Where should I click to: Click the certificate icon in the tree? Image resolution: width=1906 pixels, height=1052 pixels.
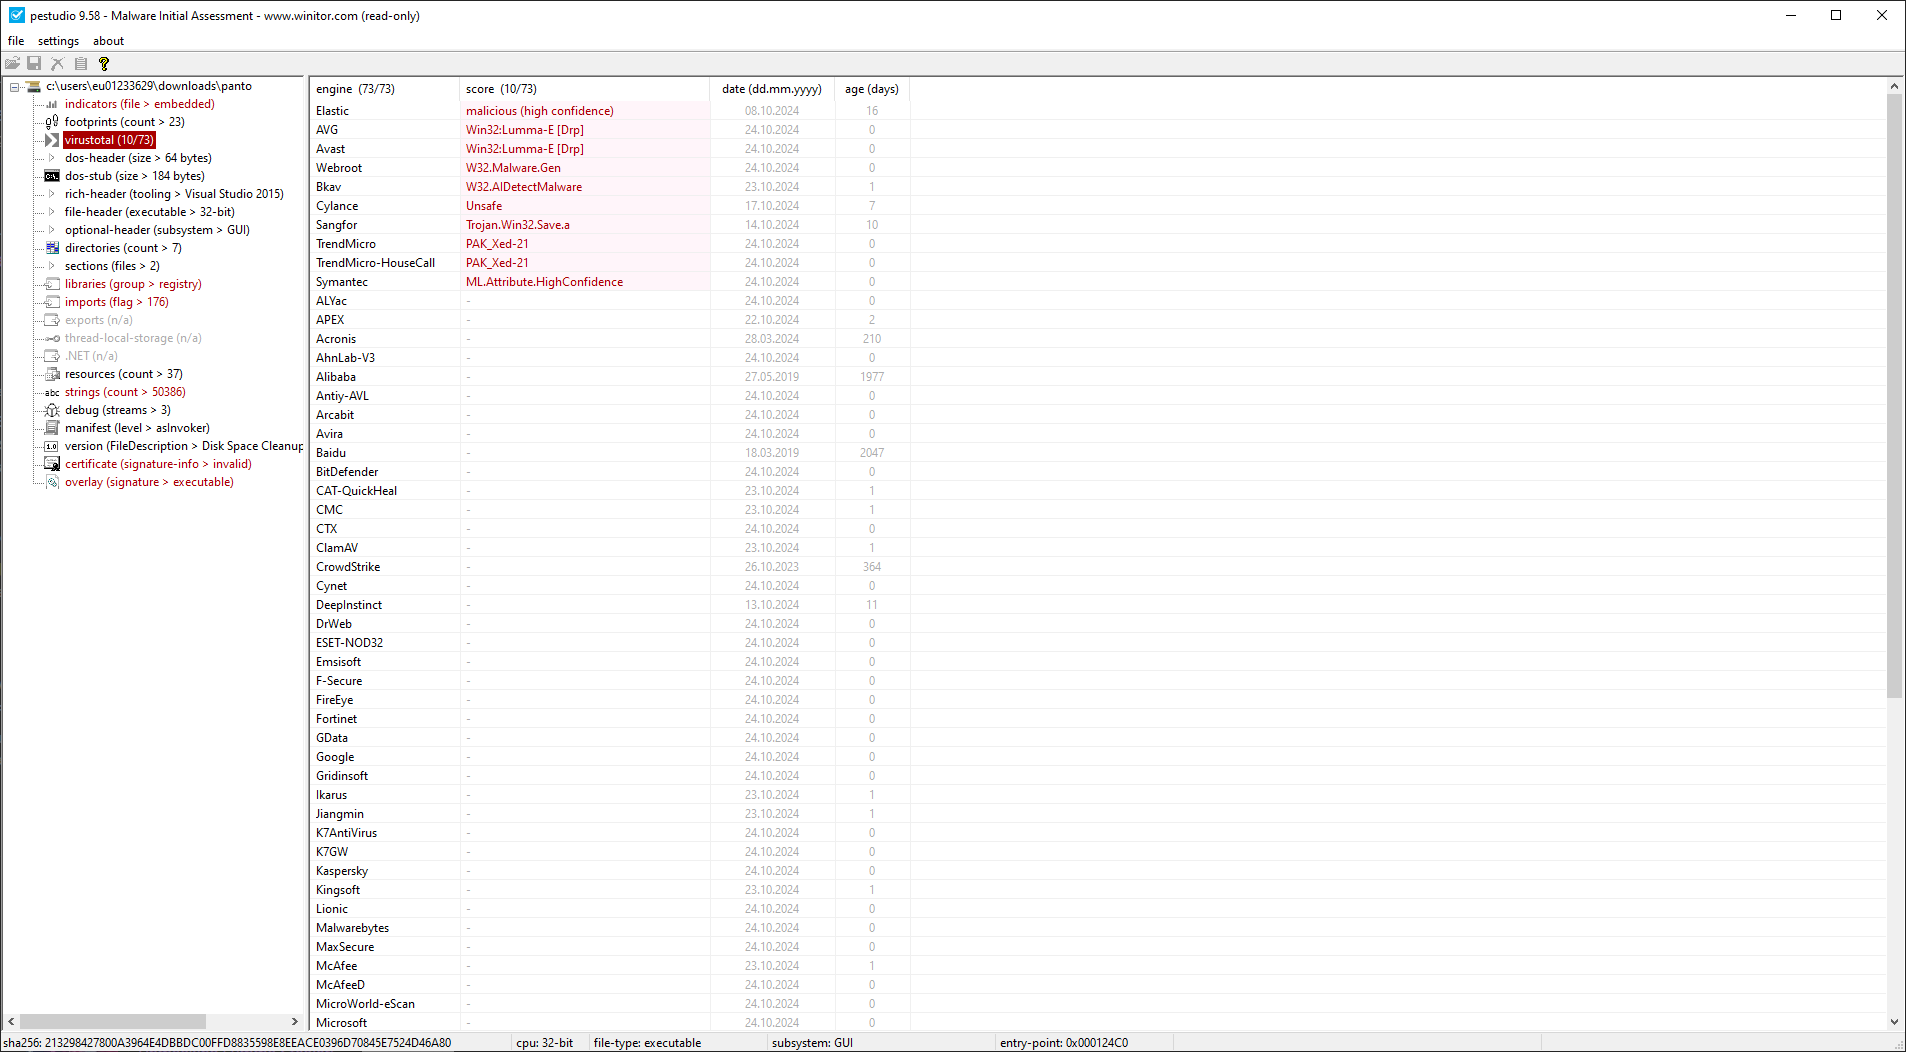click(x=52, y=464)
